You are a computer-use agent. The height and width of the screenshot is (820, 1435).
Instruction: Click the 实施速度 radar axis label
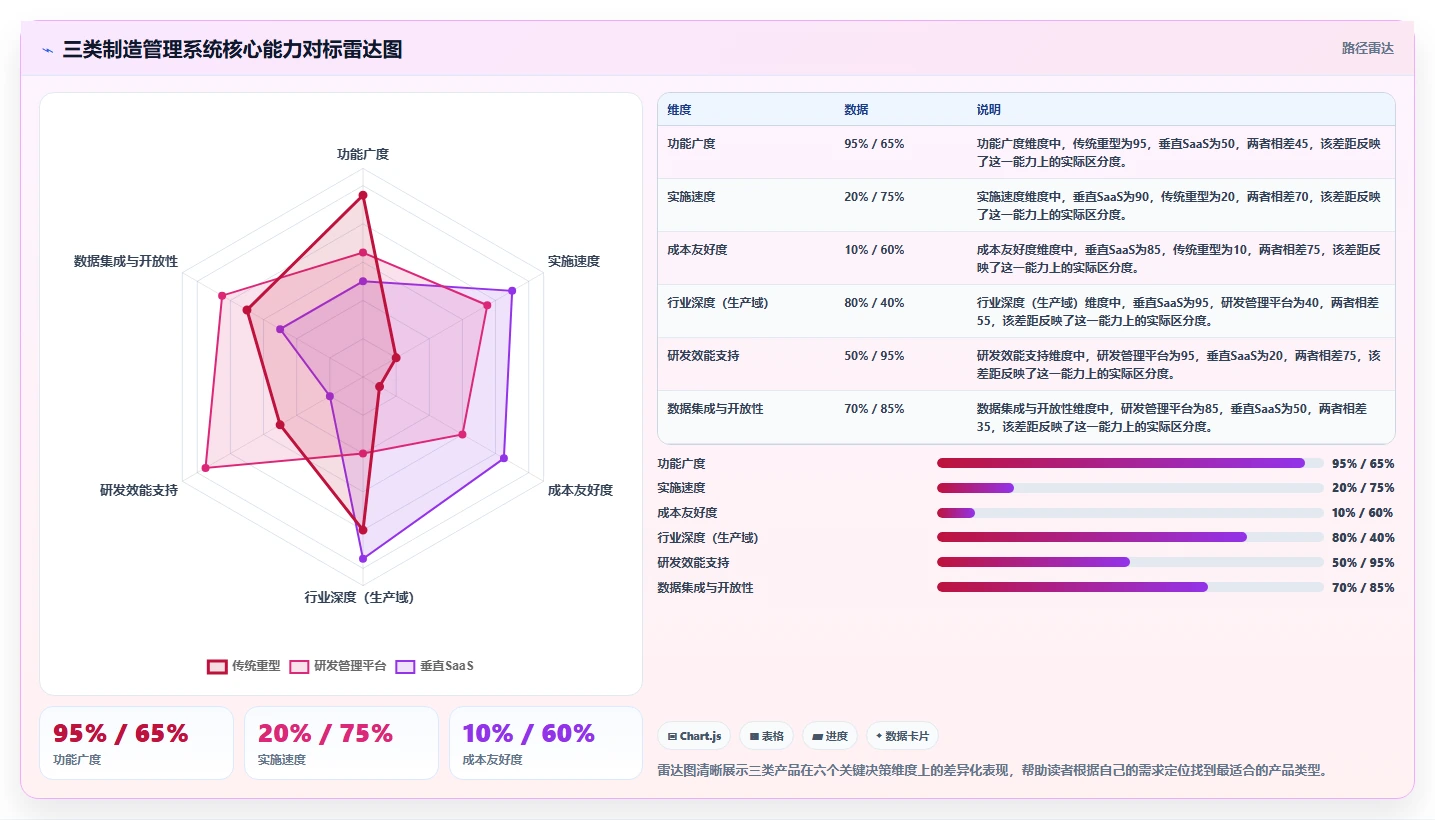(574, 261)
